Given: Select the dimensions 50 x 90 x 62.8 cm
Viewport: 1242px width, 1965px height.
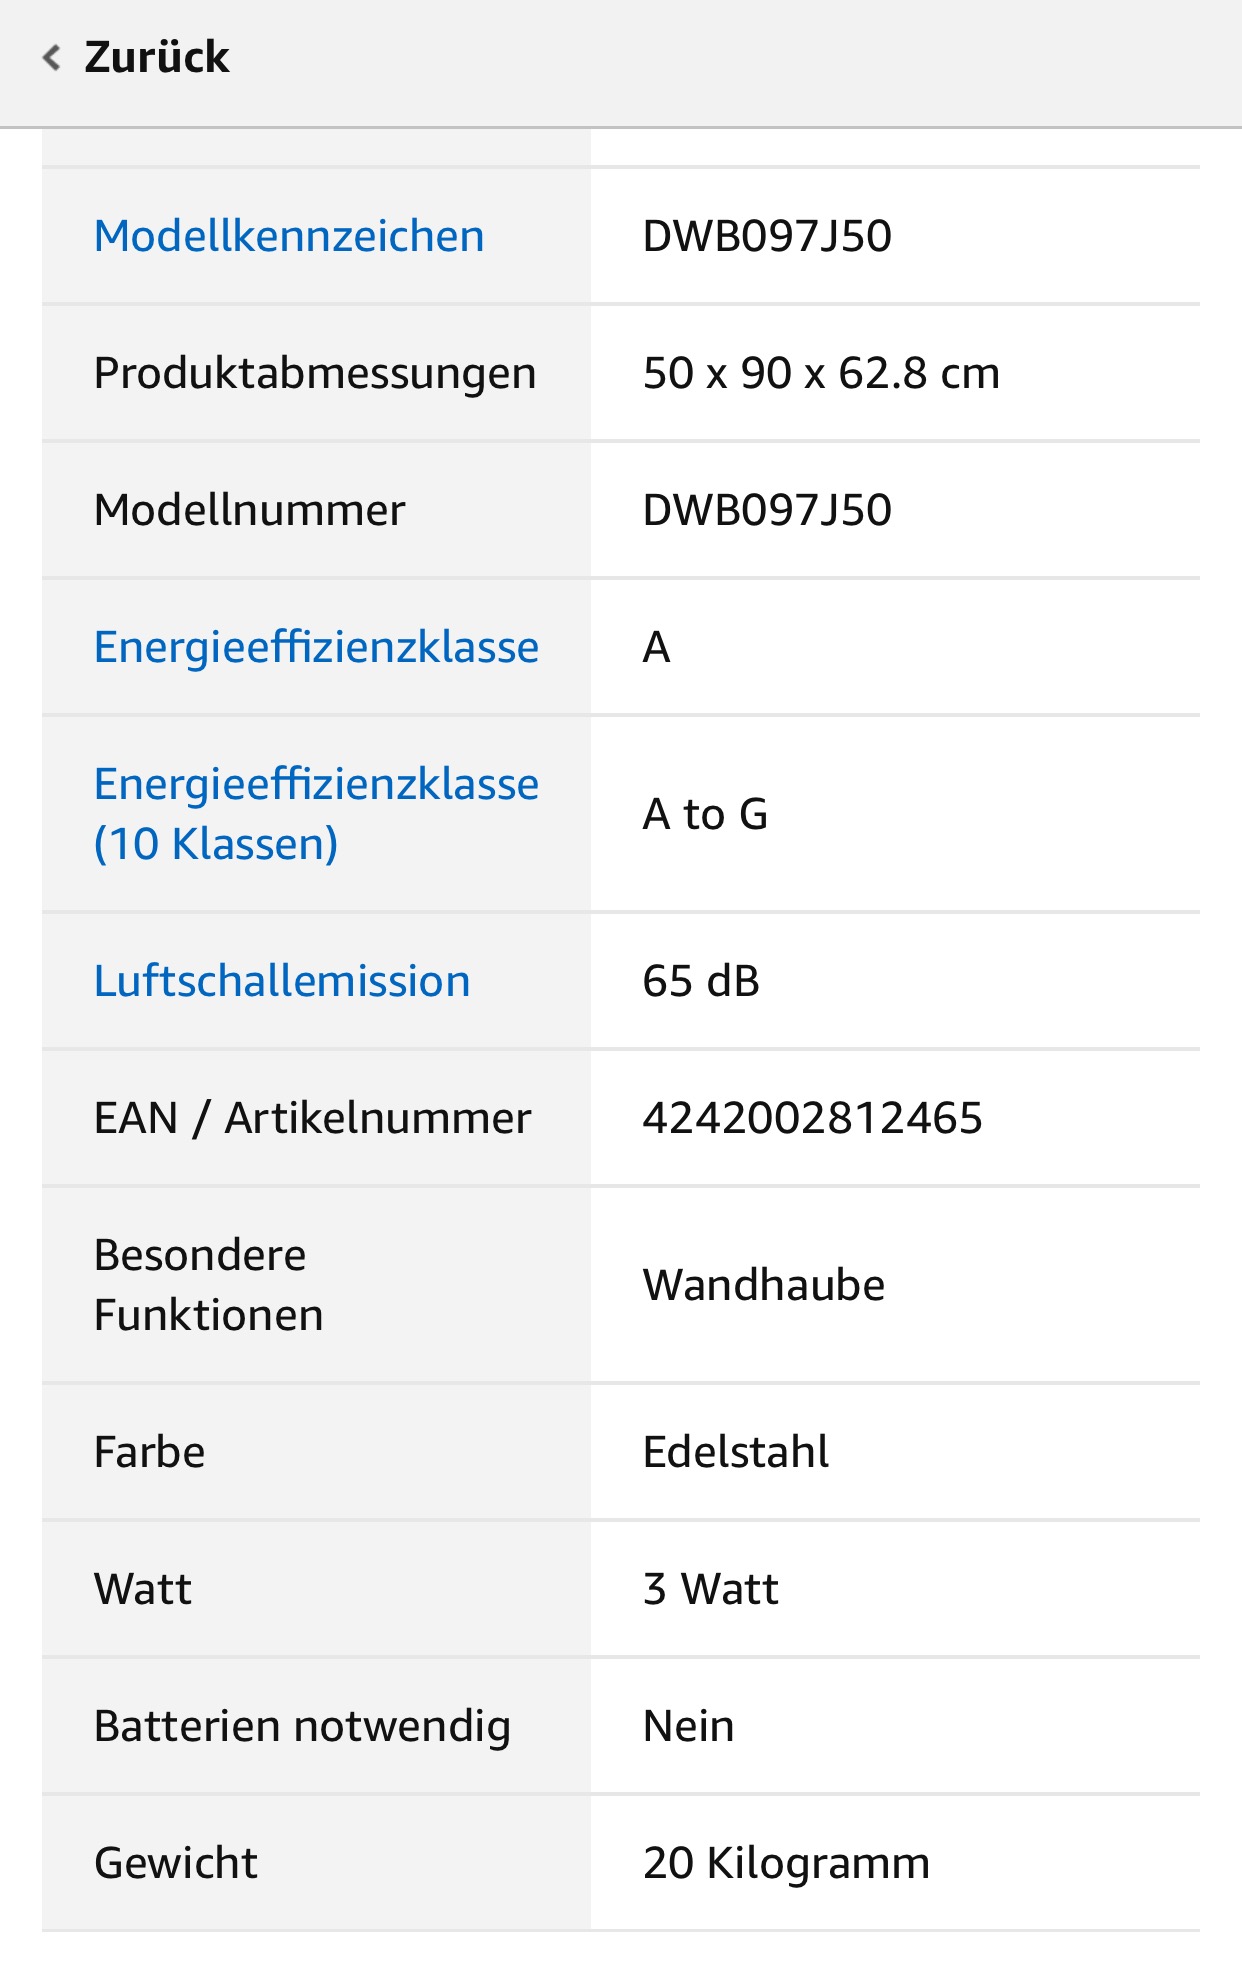Looking at the screenshot, I should pos(821,373).
